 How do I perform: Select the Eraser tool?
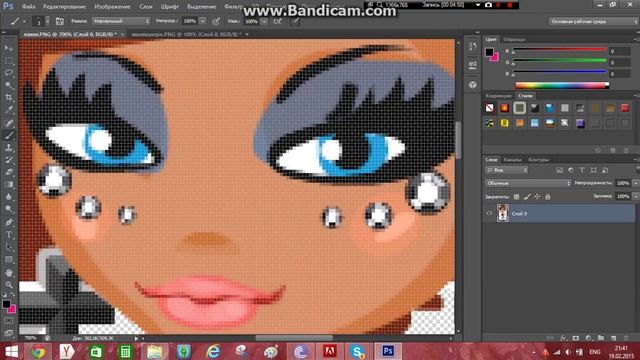pyautogui.click(x=9, y=172)
